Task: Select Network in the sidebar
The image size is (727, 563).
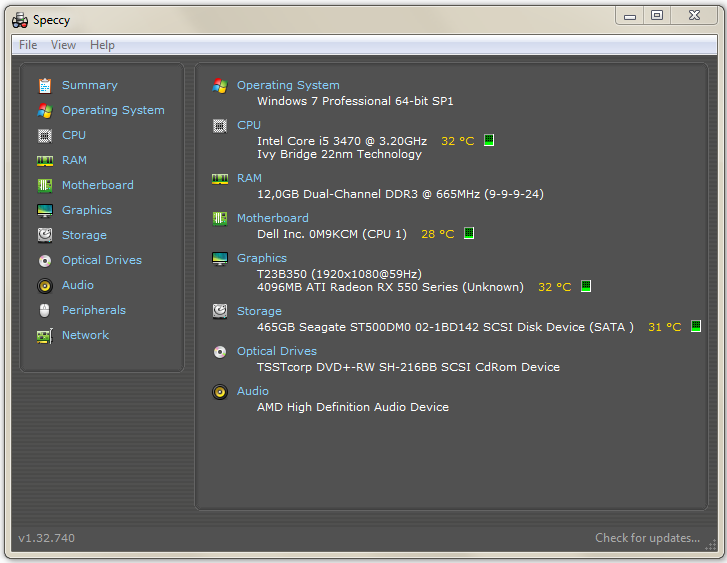Action: click(85, 335)
